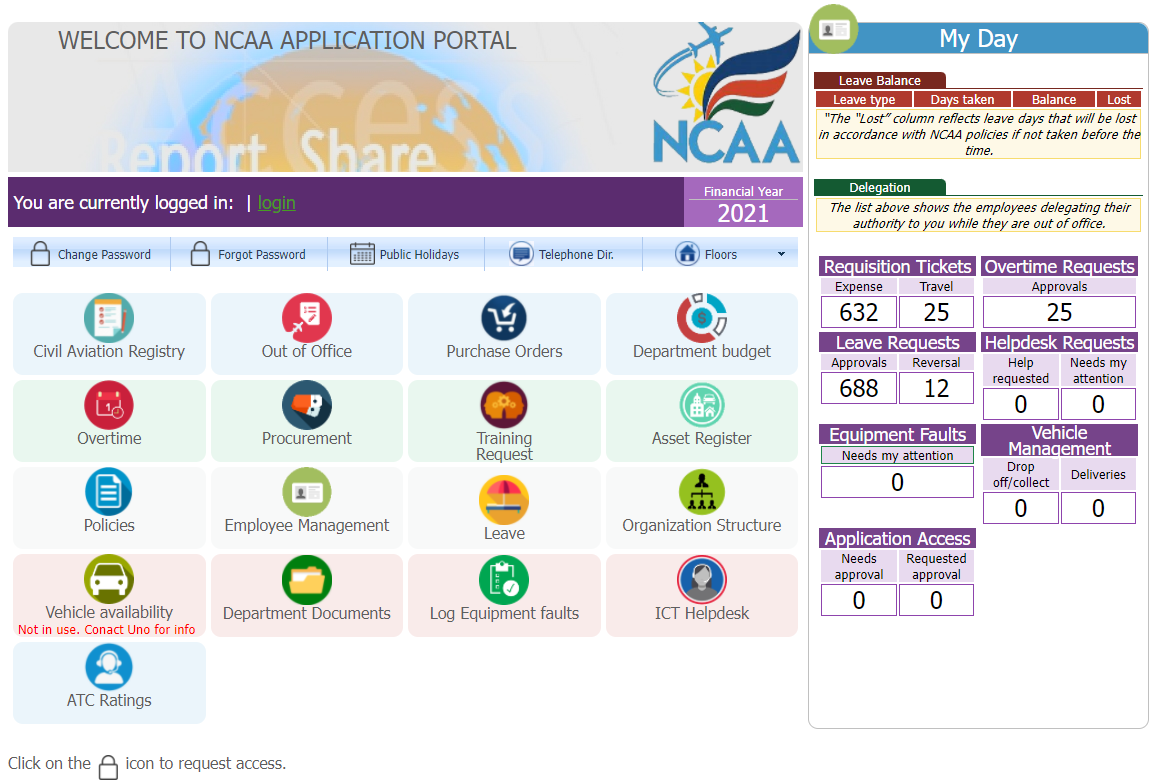Click the Overtime Requests approvals count 25
1167x780 pixels.
coord(1059,313)
